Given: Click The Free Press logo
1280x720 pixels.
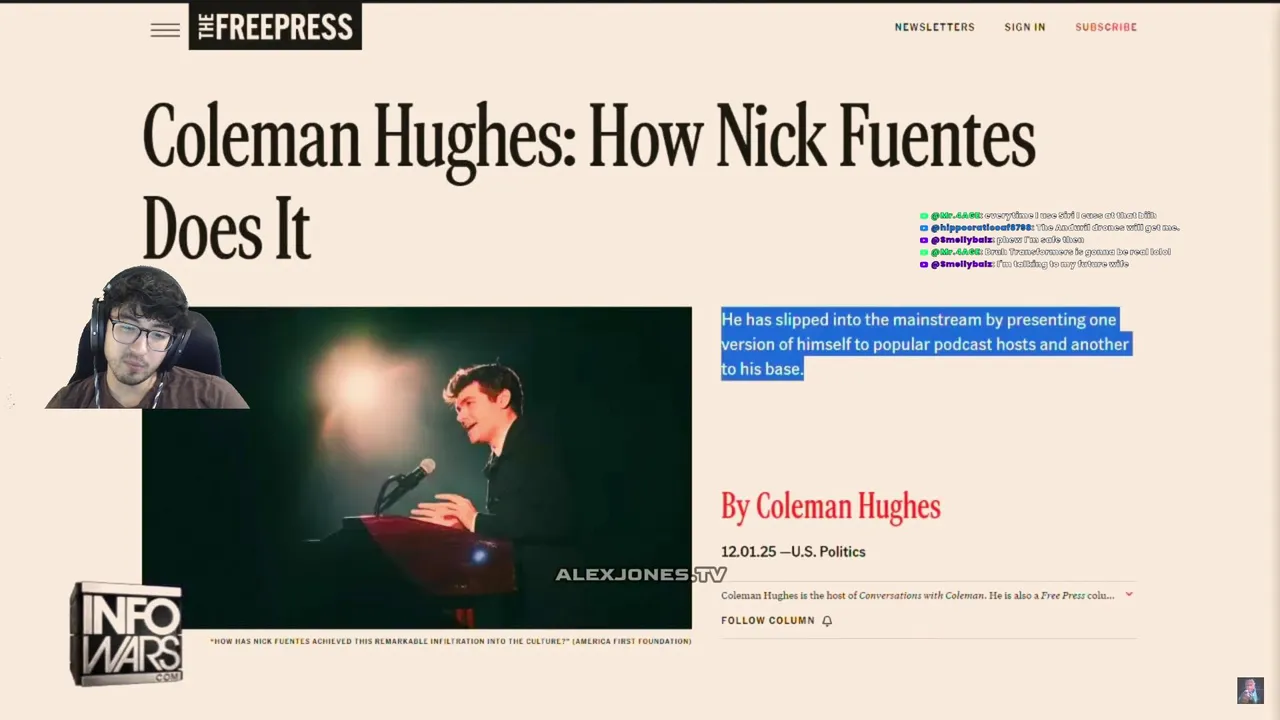Looking at the screenshot, I should point(275,27).
